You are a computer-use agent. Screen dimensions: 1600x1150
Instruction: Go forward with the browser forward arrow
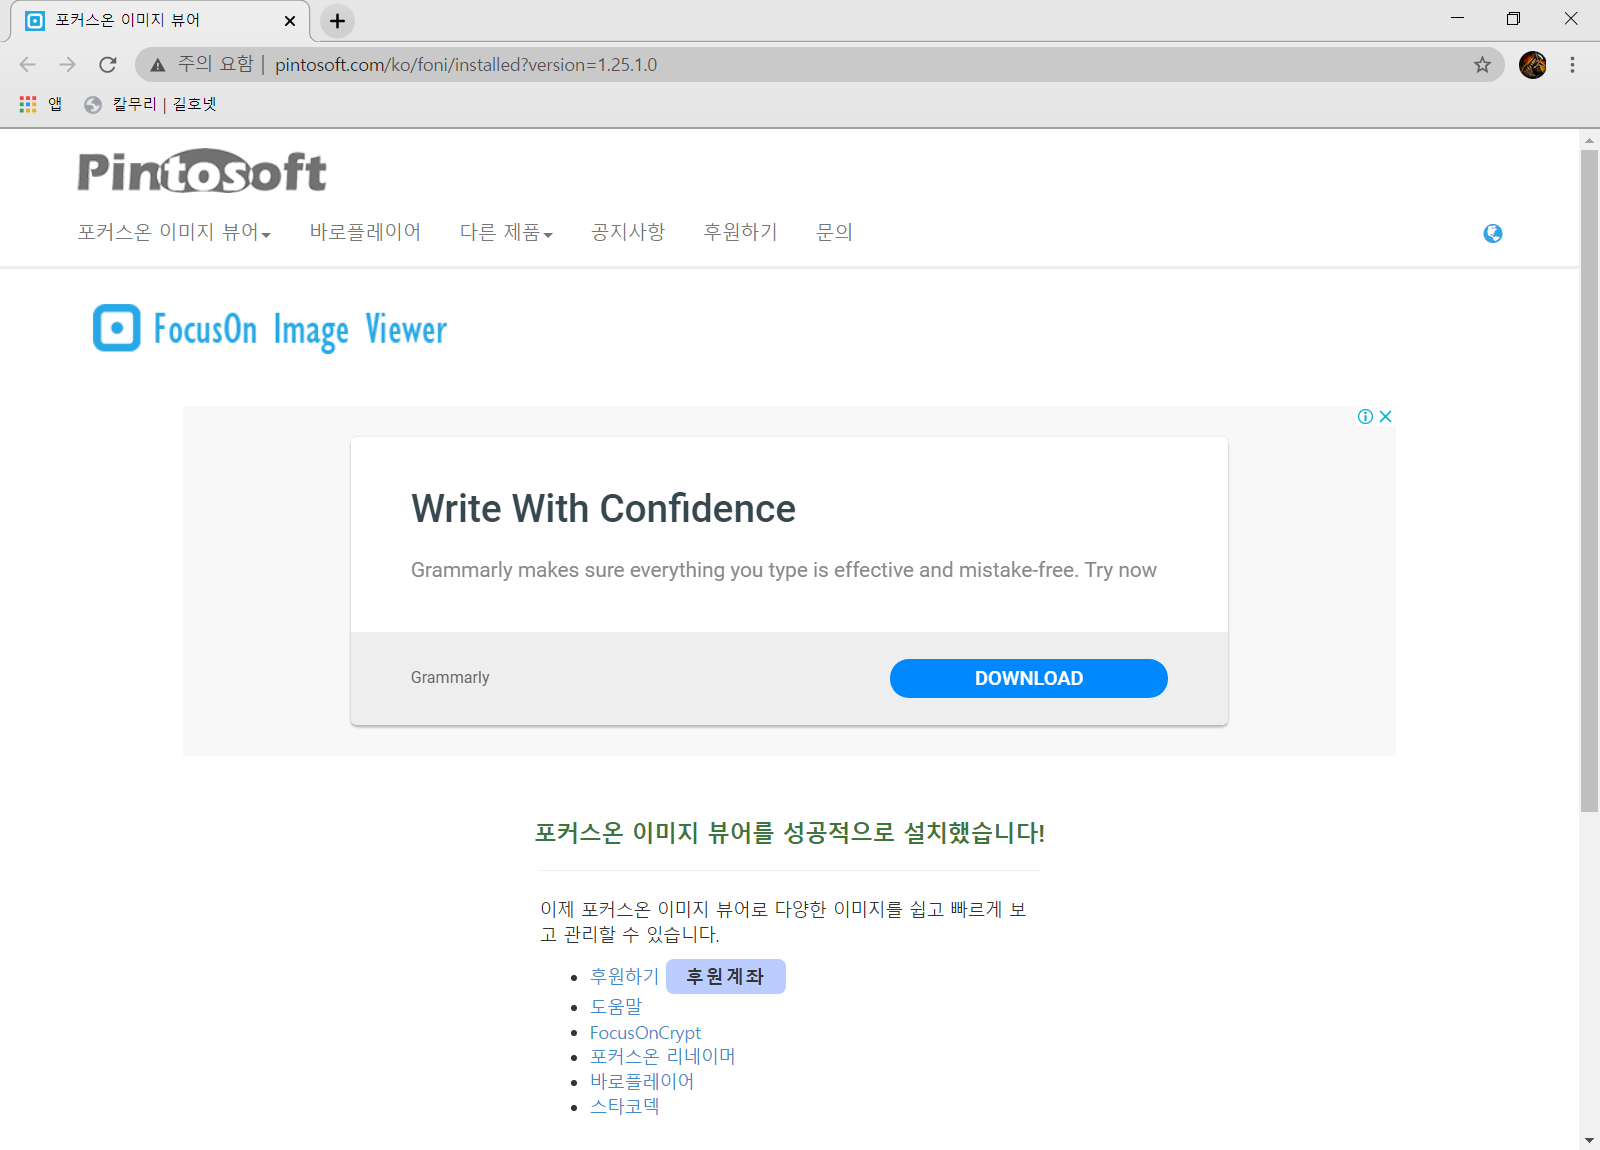67,65
